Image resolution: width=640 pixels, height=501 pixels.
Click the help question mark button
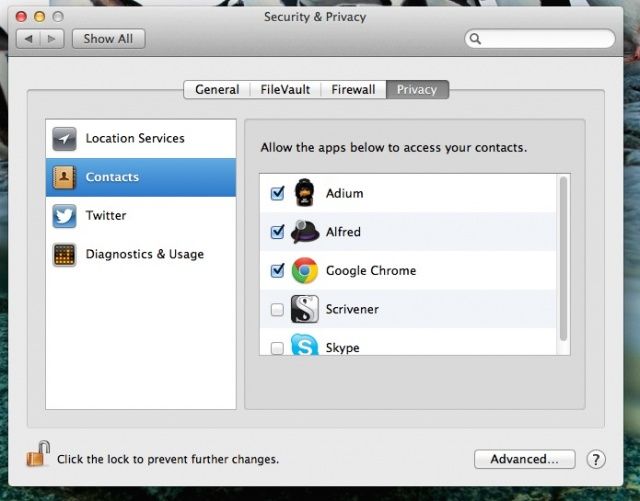(596, 459)
